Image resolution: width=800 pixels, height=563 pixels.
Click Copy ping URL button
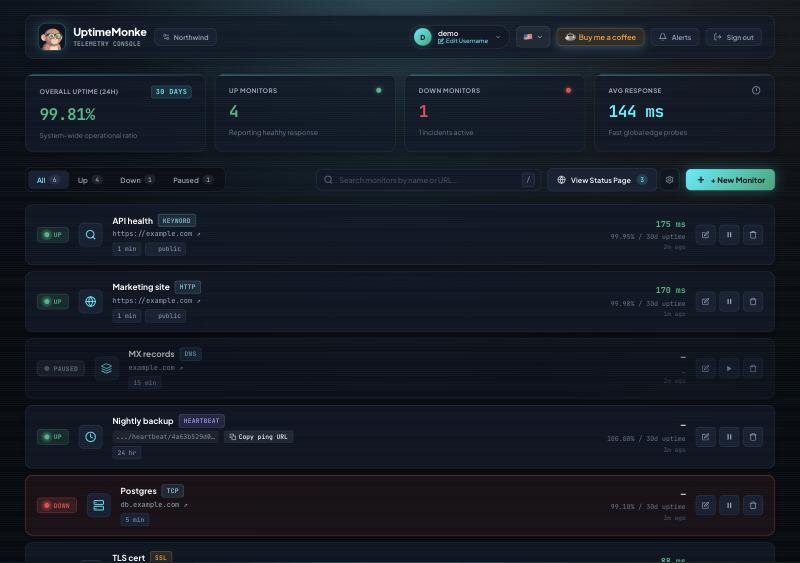(258, 437)
